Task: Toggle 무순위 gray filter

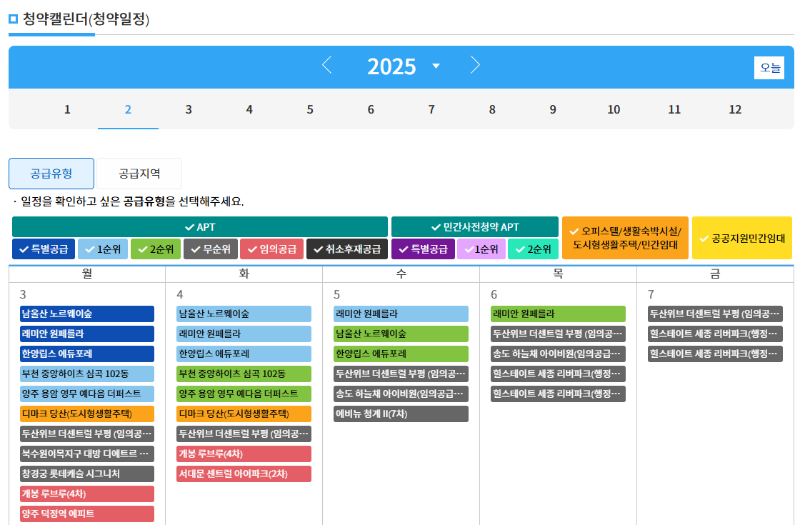Action: point(210,249)
